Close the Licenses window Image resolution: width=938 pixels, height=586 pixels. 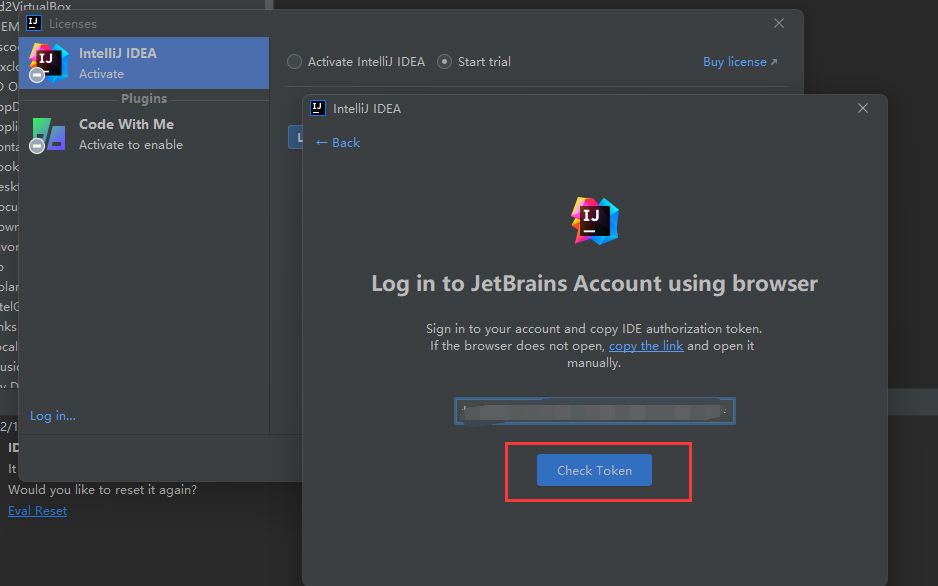tap(778, 23)
